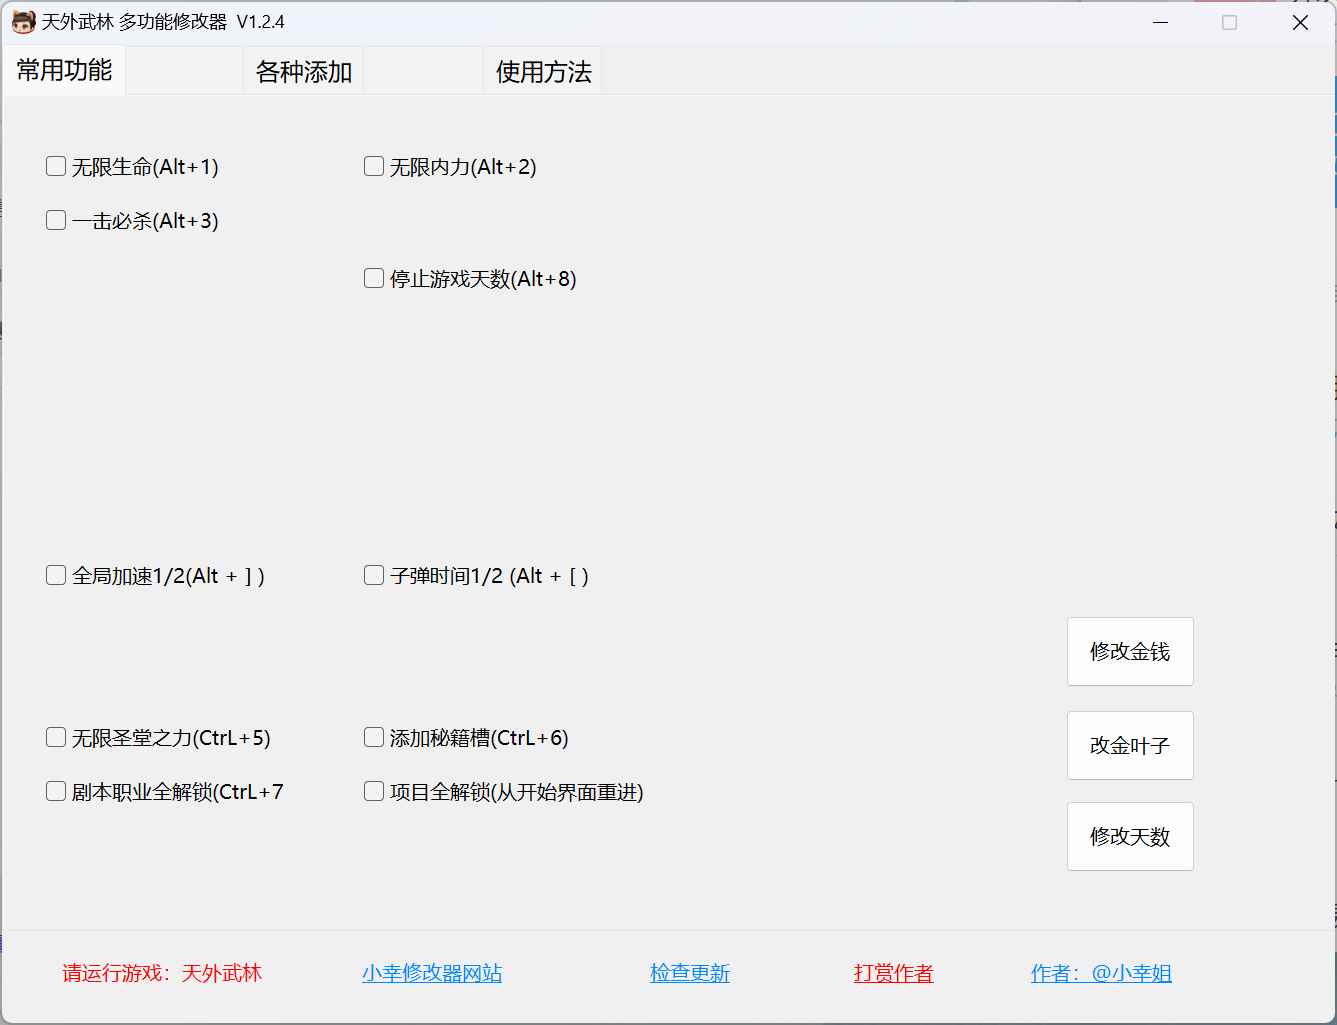Open the 小幸修改器网站 website link
This screenshot has height=1025, width=1337.
[432, 972]
